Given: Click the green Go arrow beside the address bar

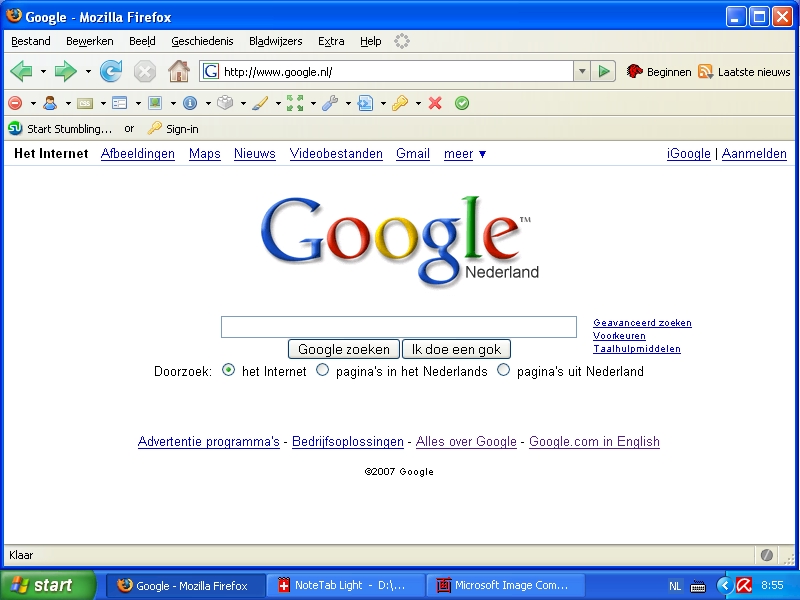Looking at the screenshot, I should click(604, 71).
